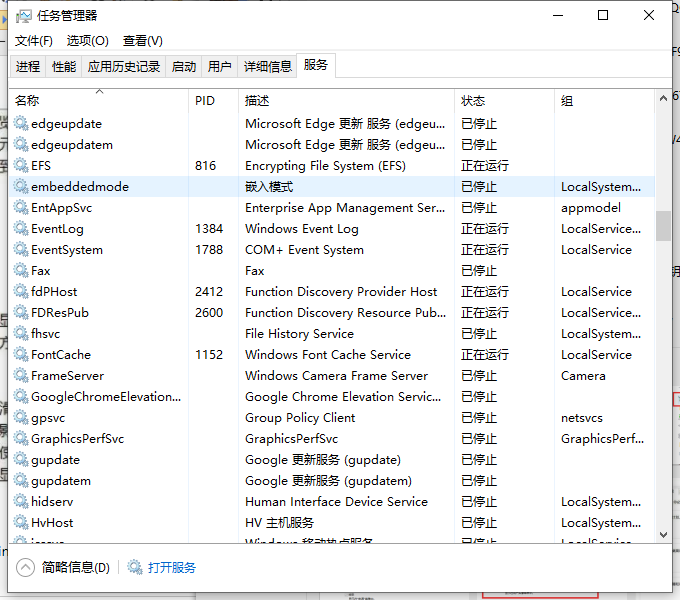The image size is (680, 600).
Task: Click the gear icon for Fax service
Action: click(x=20, y=271)
